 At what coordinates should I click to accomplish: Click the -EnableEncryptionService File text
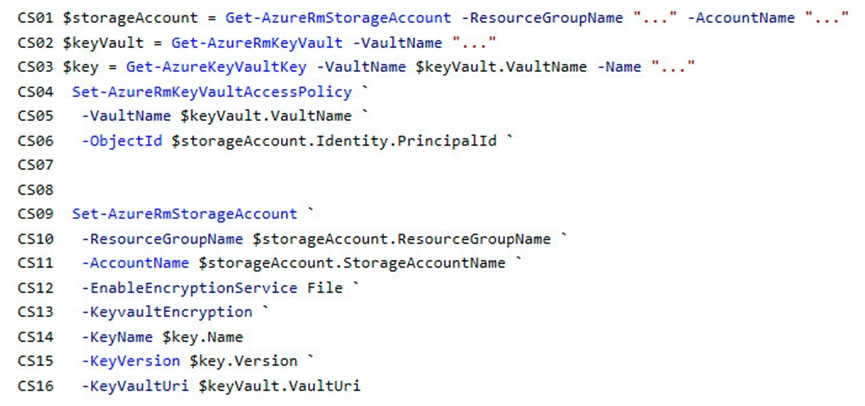[x=212, y=287]
